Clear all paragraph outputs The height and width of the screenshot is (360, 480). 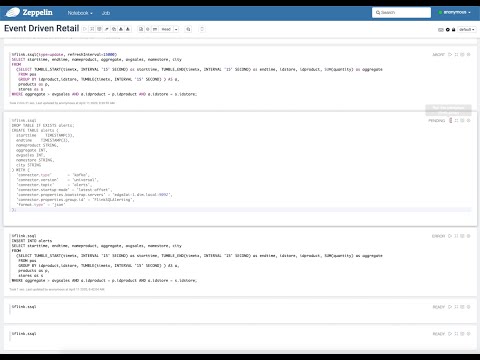pyautogui.click(x=107, y=29)
